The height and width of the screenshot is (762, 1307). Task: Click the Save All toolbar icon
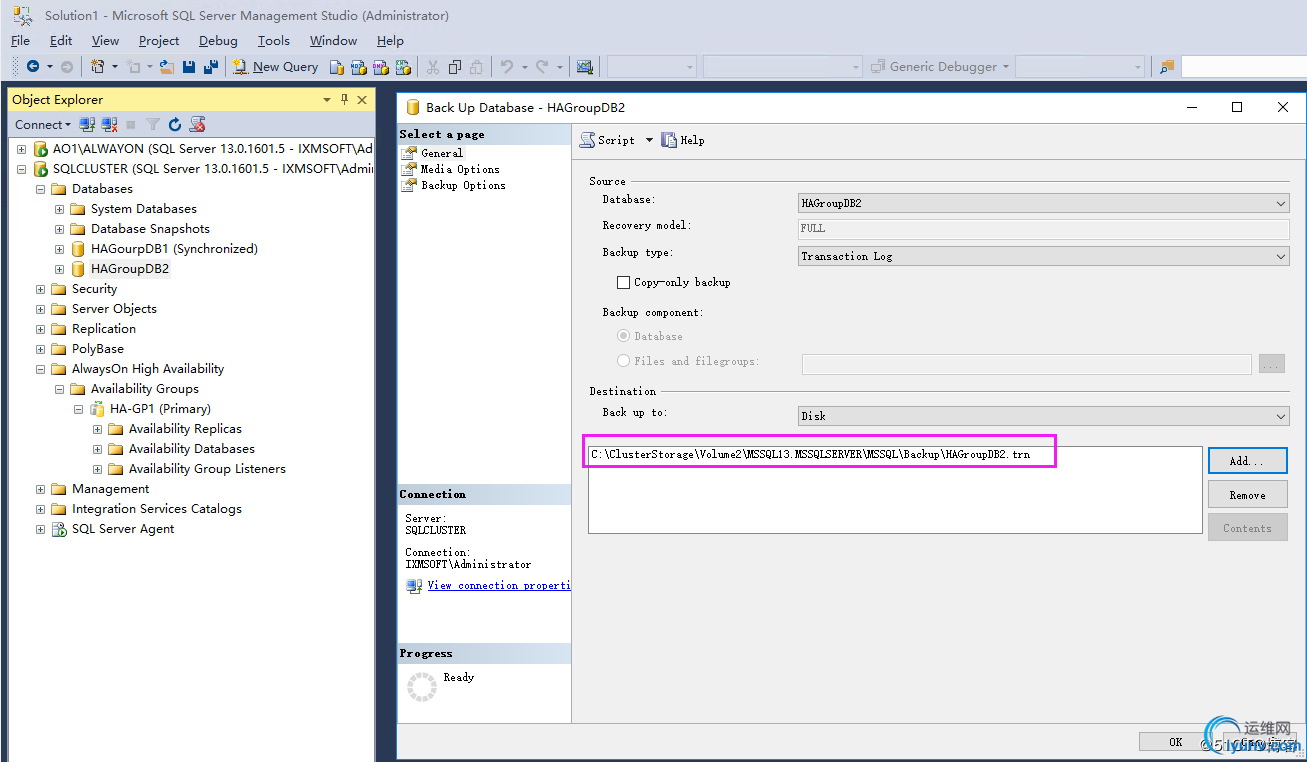point(210,67)
